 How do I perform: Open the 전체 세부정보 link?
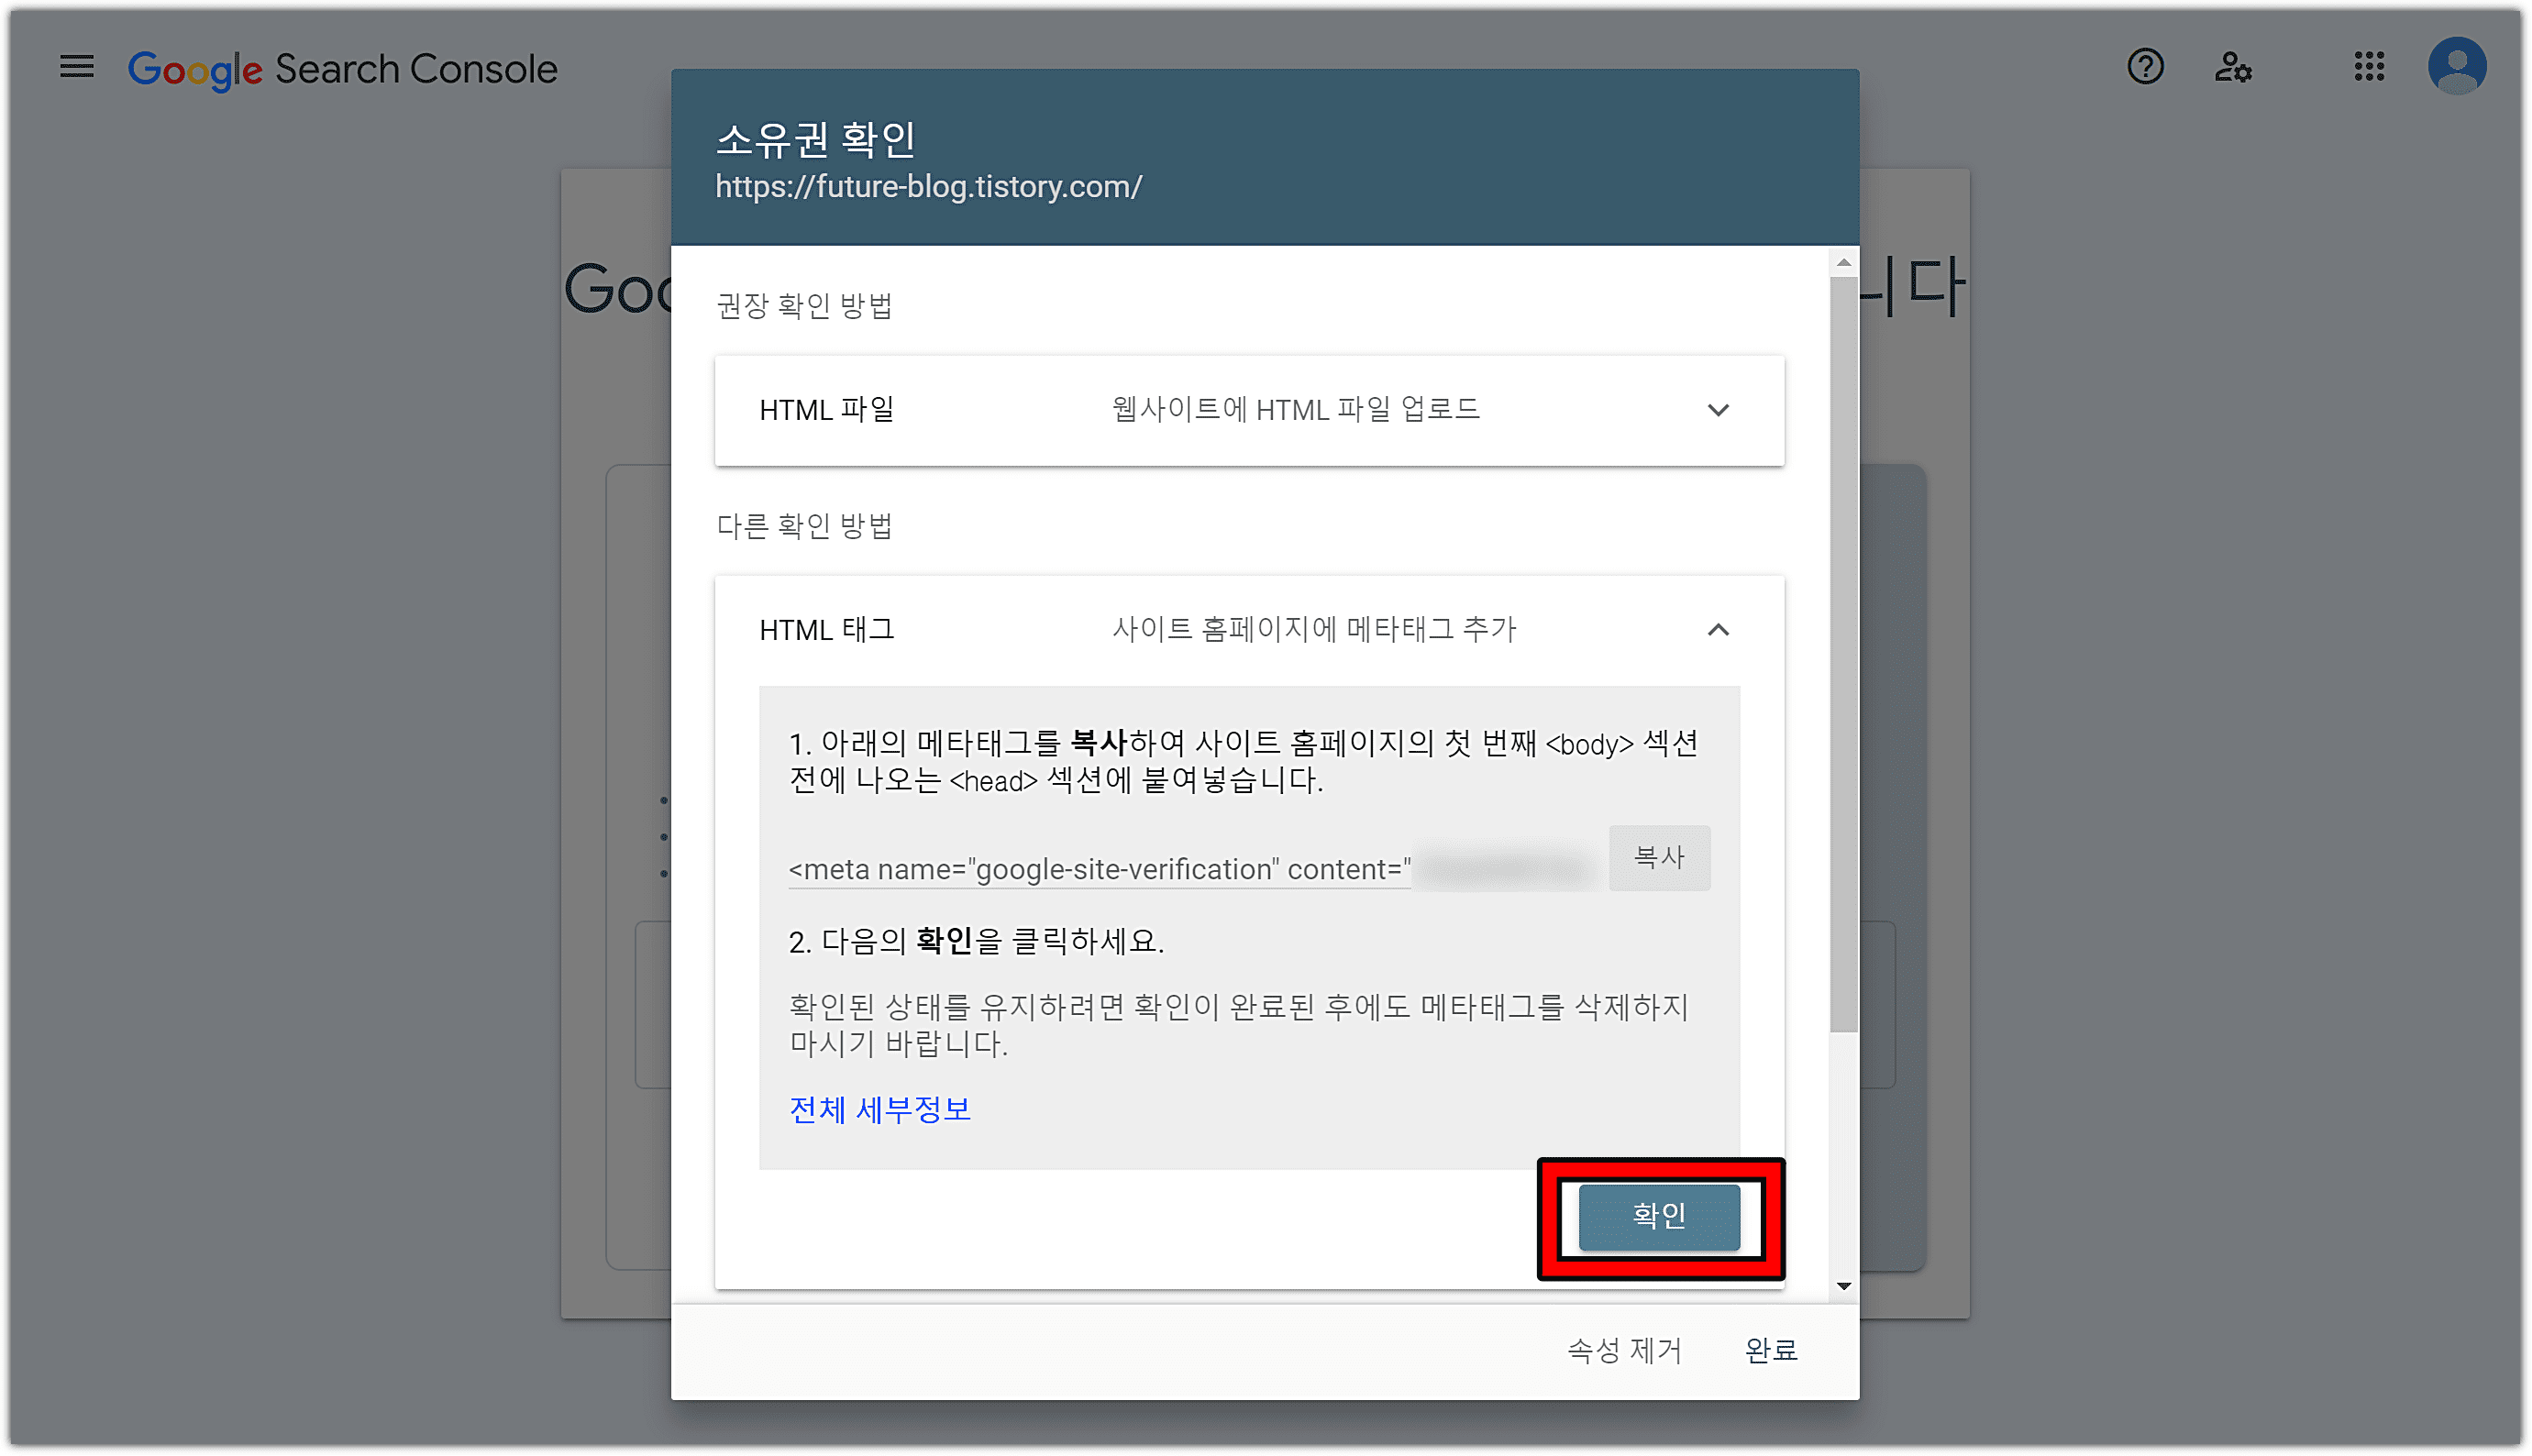879,1109
